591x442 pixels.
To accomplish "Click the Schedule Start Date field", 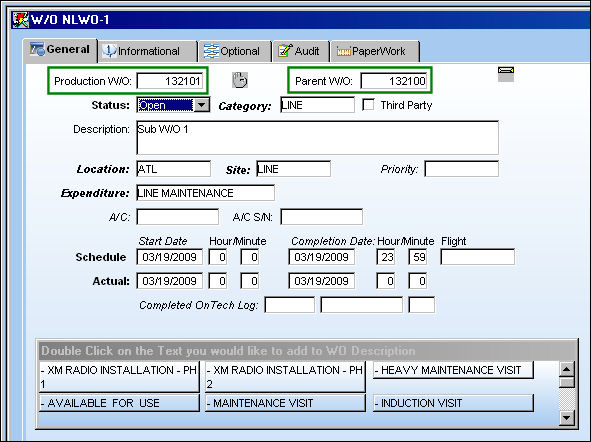I will pos(170,257).
